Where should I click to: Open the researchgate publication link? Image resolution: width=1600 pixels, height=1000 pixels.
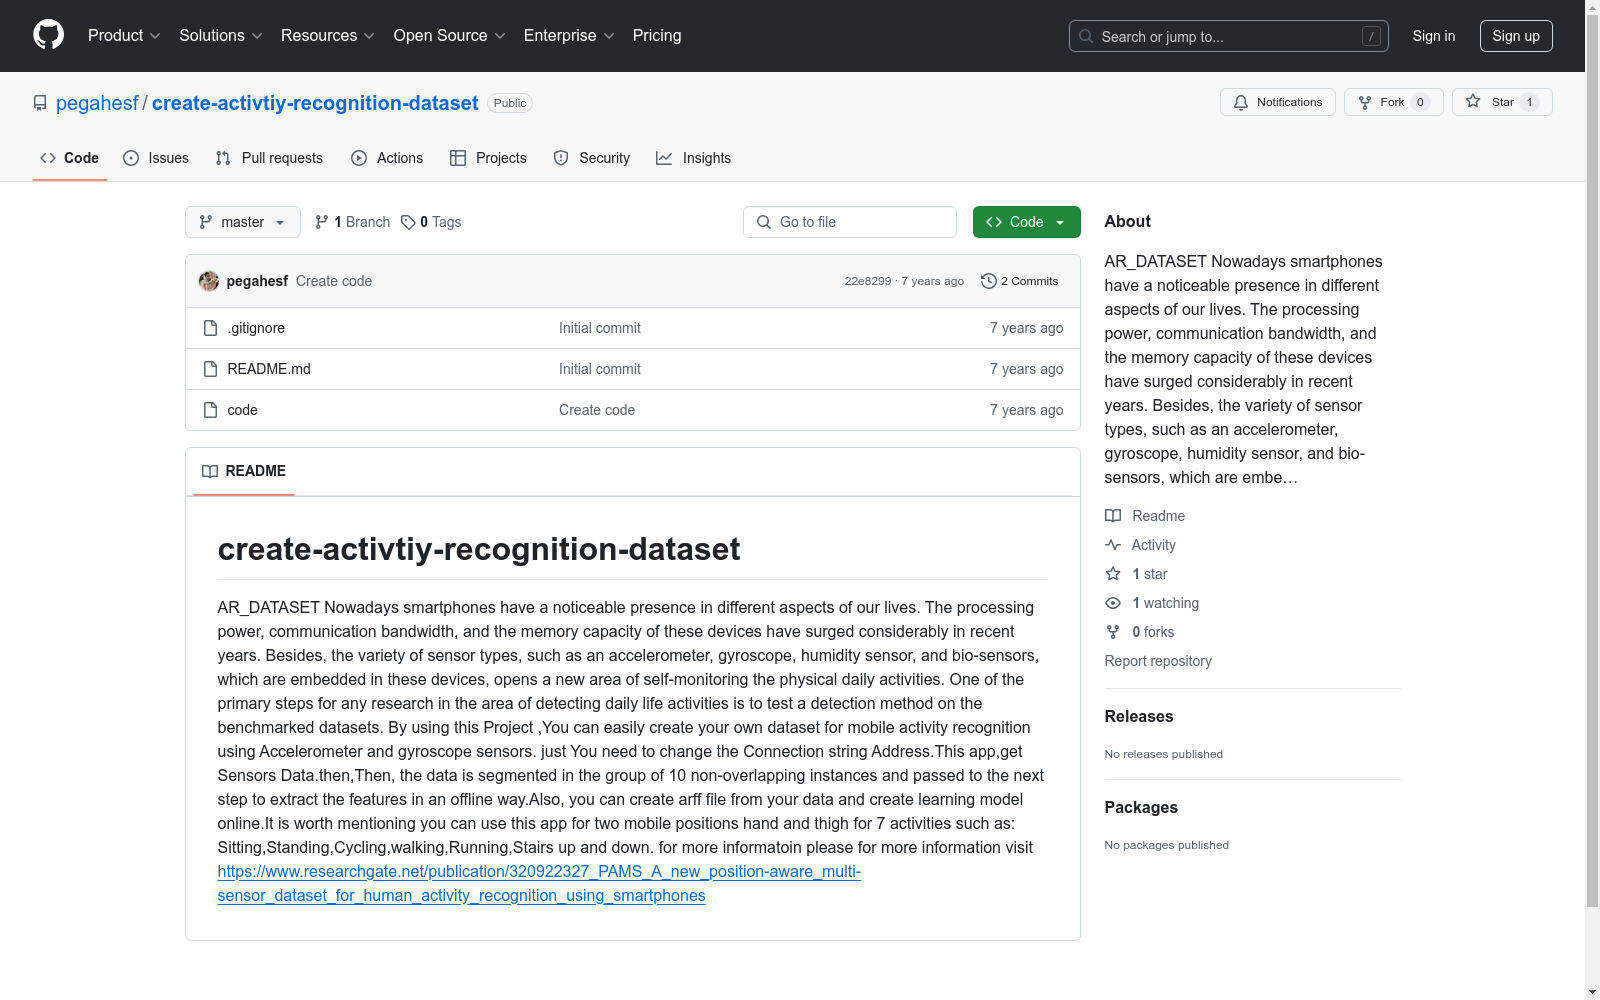(x=539, y=884)
